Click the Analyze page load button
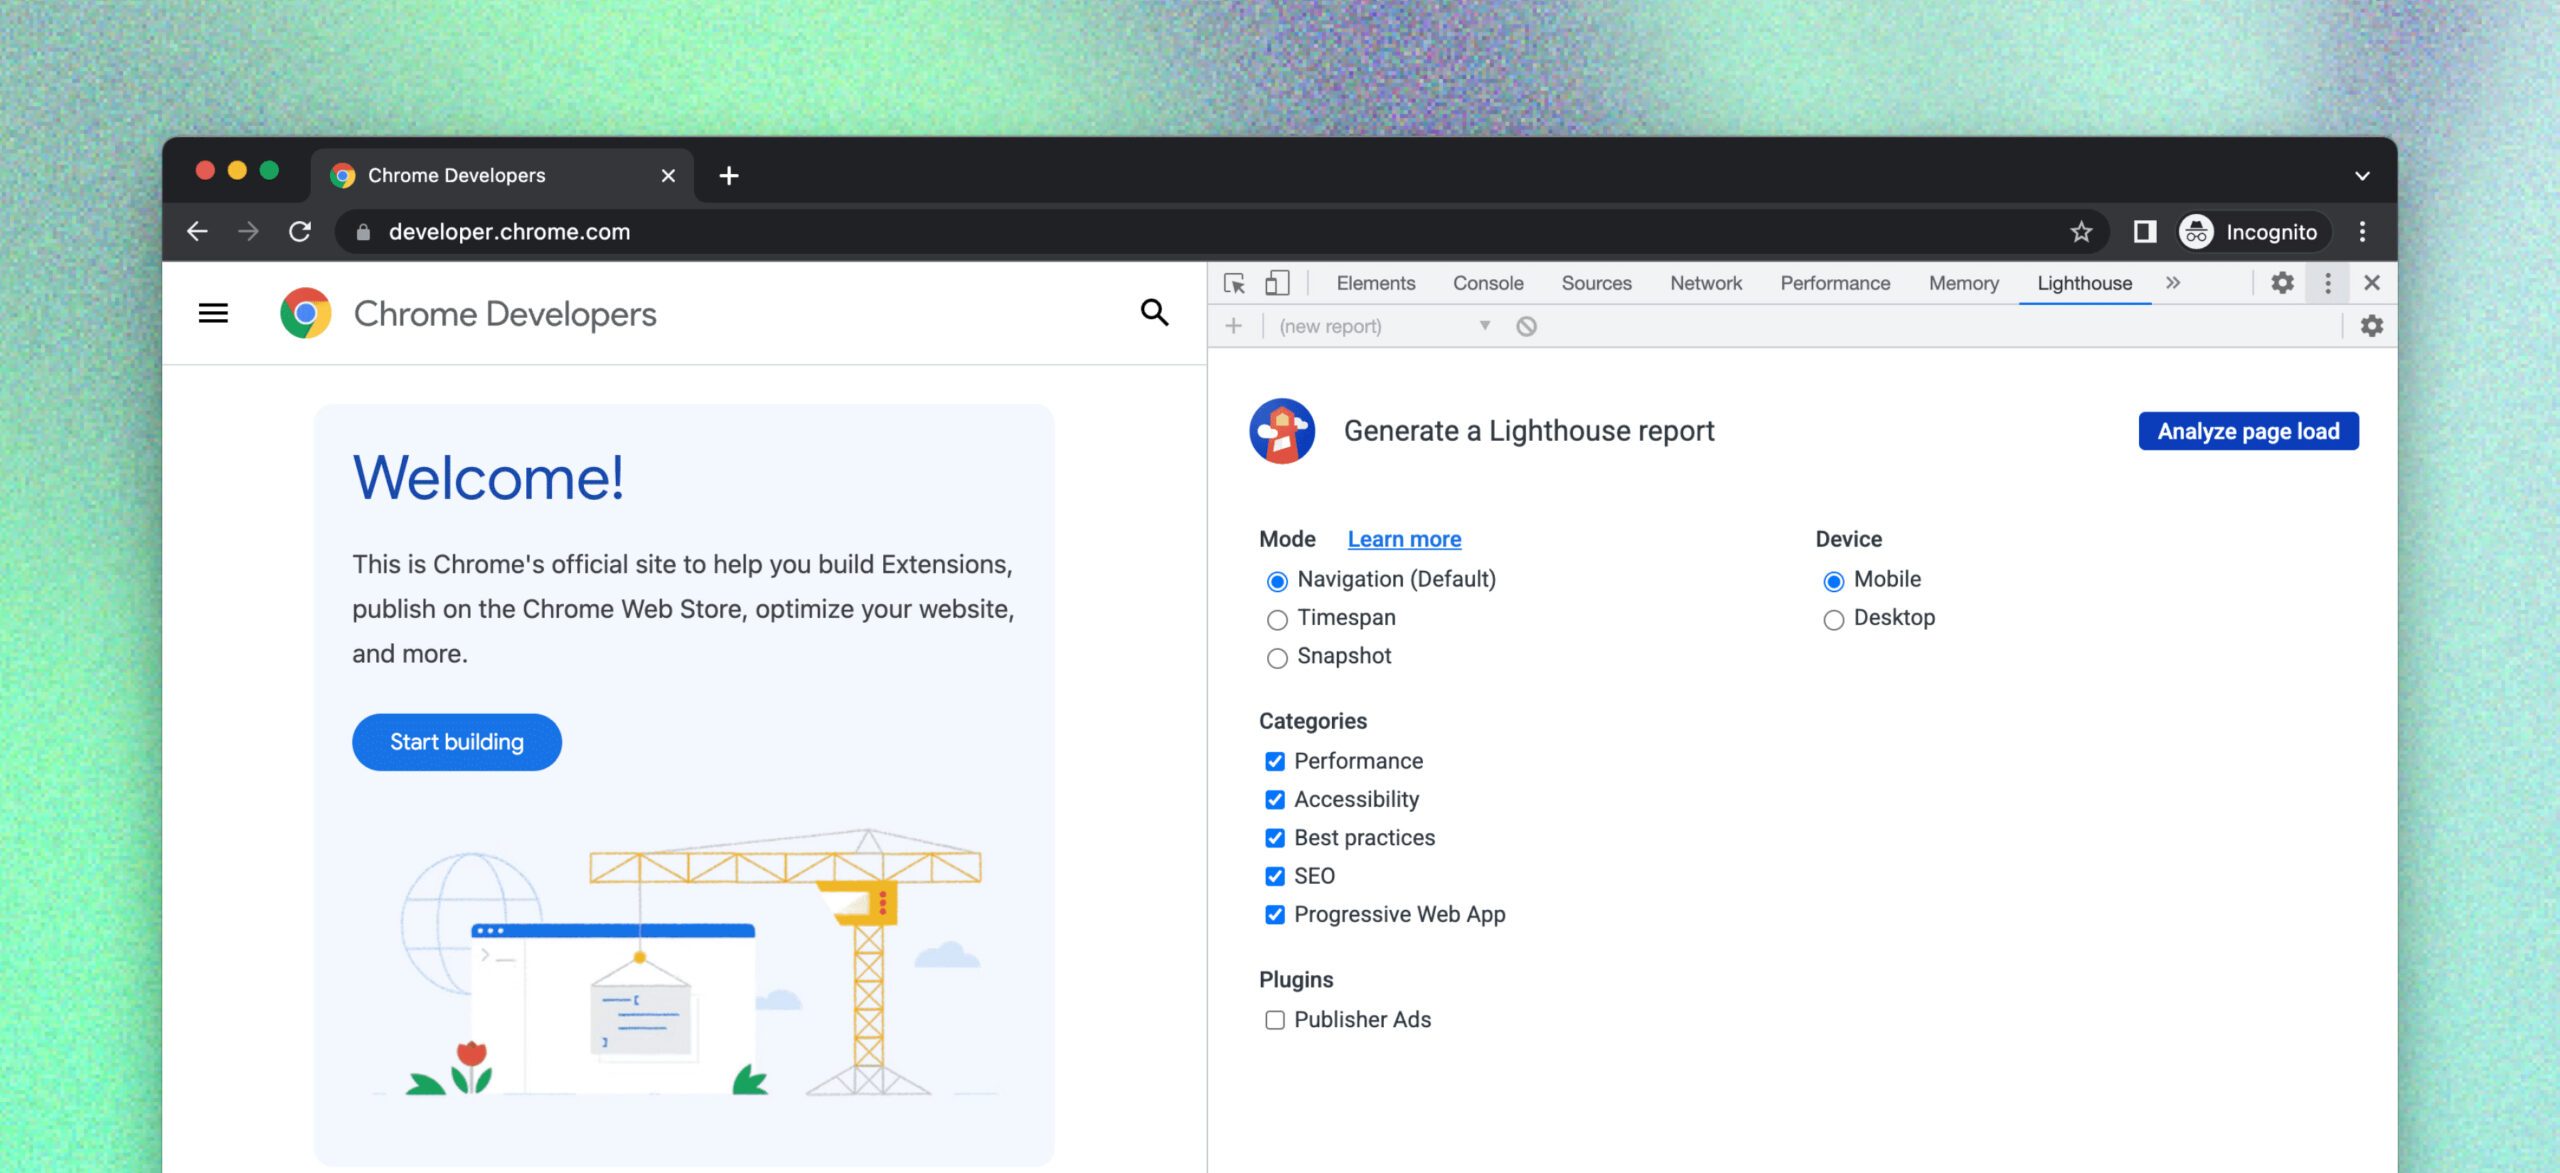Image resolution: width=2560 pixels, height=1173 pixels. [2248, 431]
